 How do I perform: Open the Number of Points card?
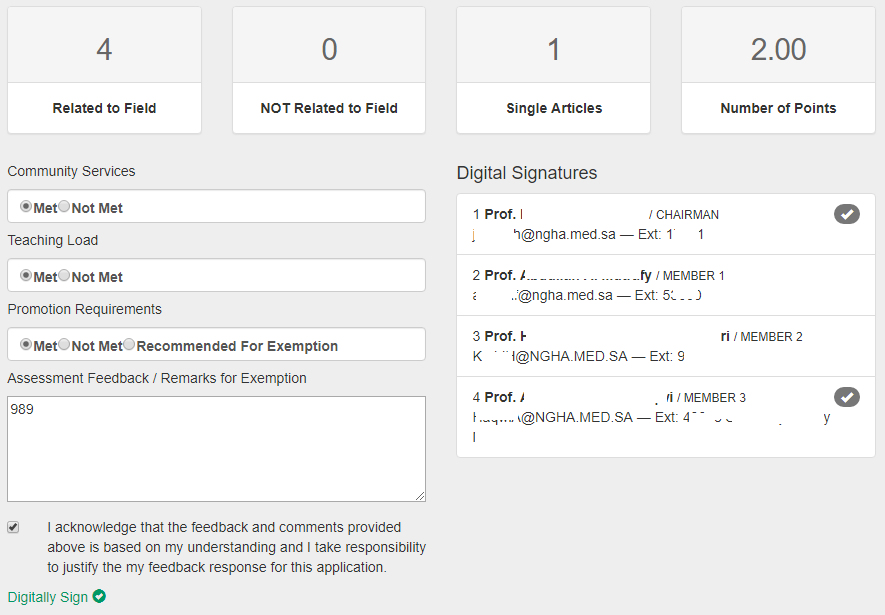point(778,70)
